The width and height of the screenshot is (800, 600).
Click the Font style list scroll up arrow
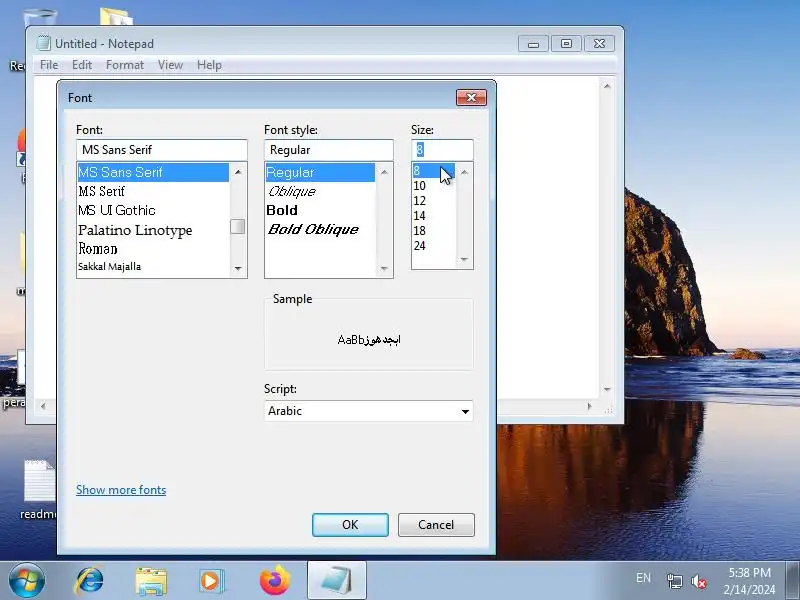pos(384,172)
